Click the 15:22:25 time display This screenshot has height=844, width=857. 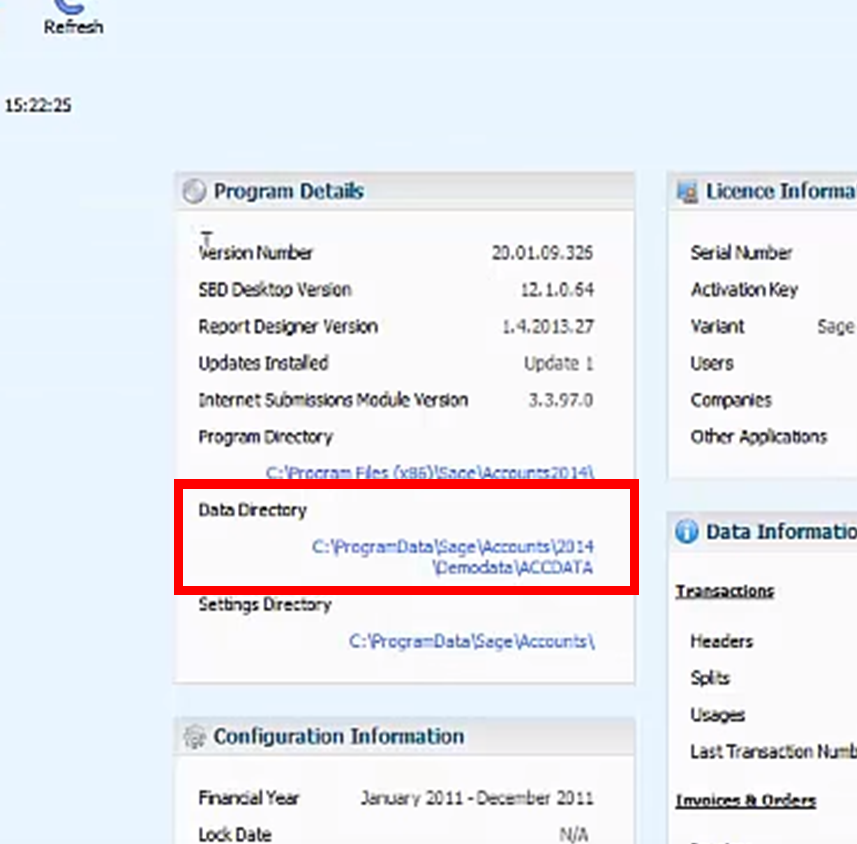[x=38, y=105]
